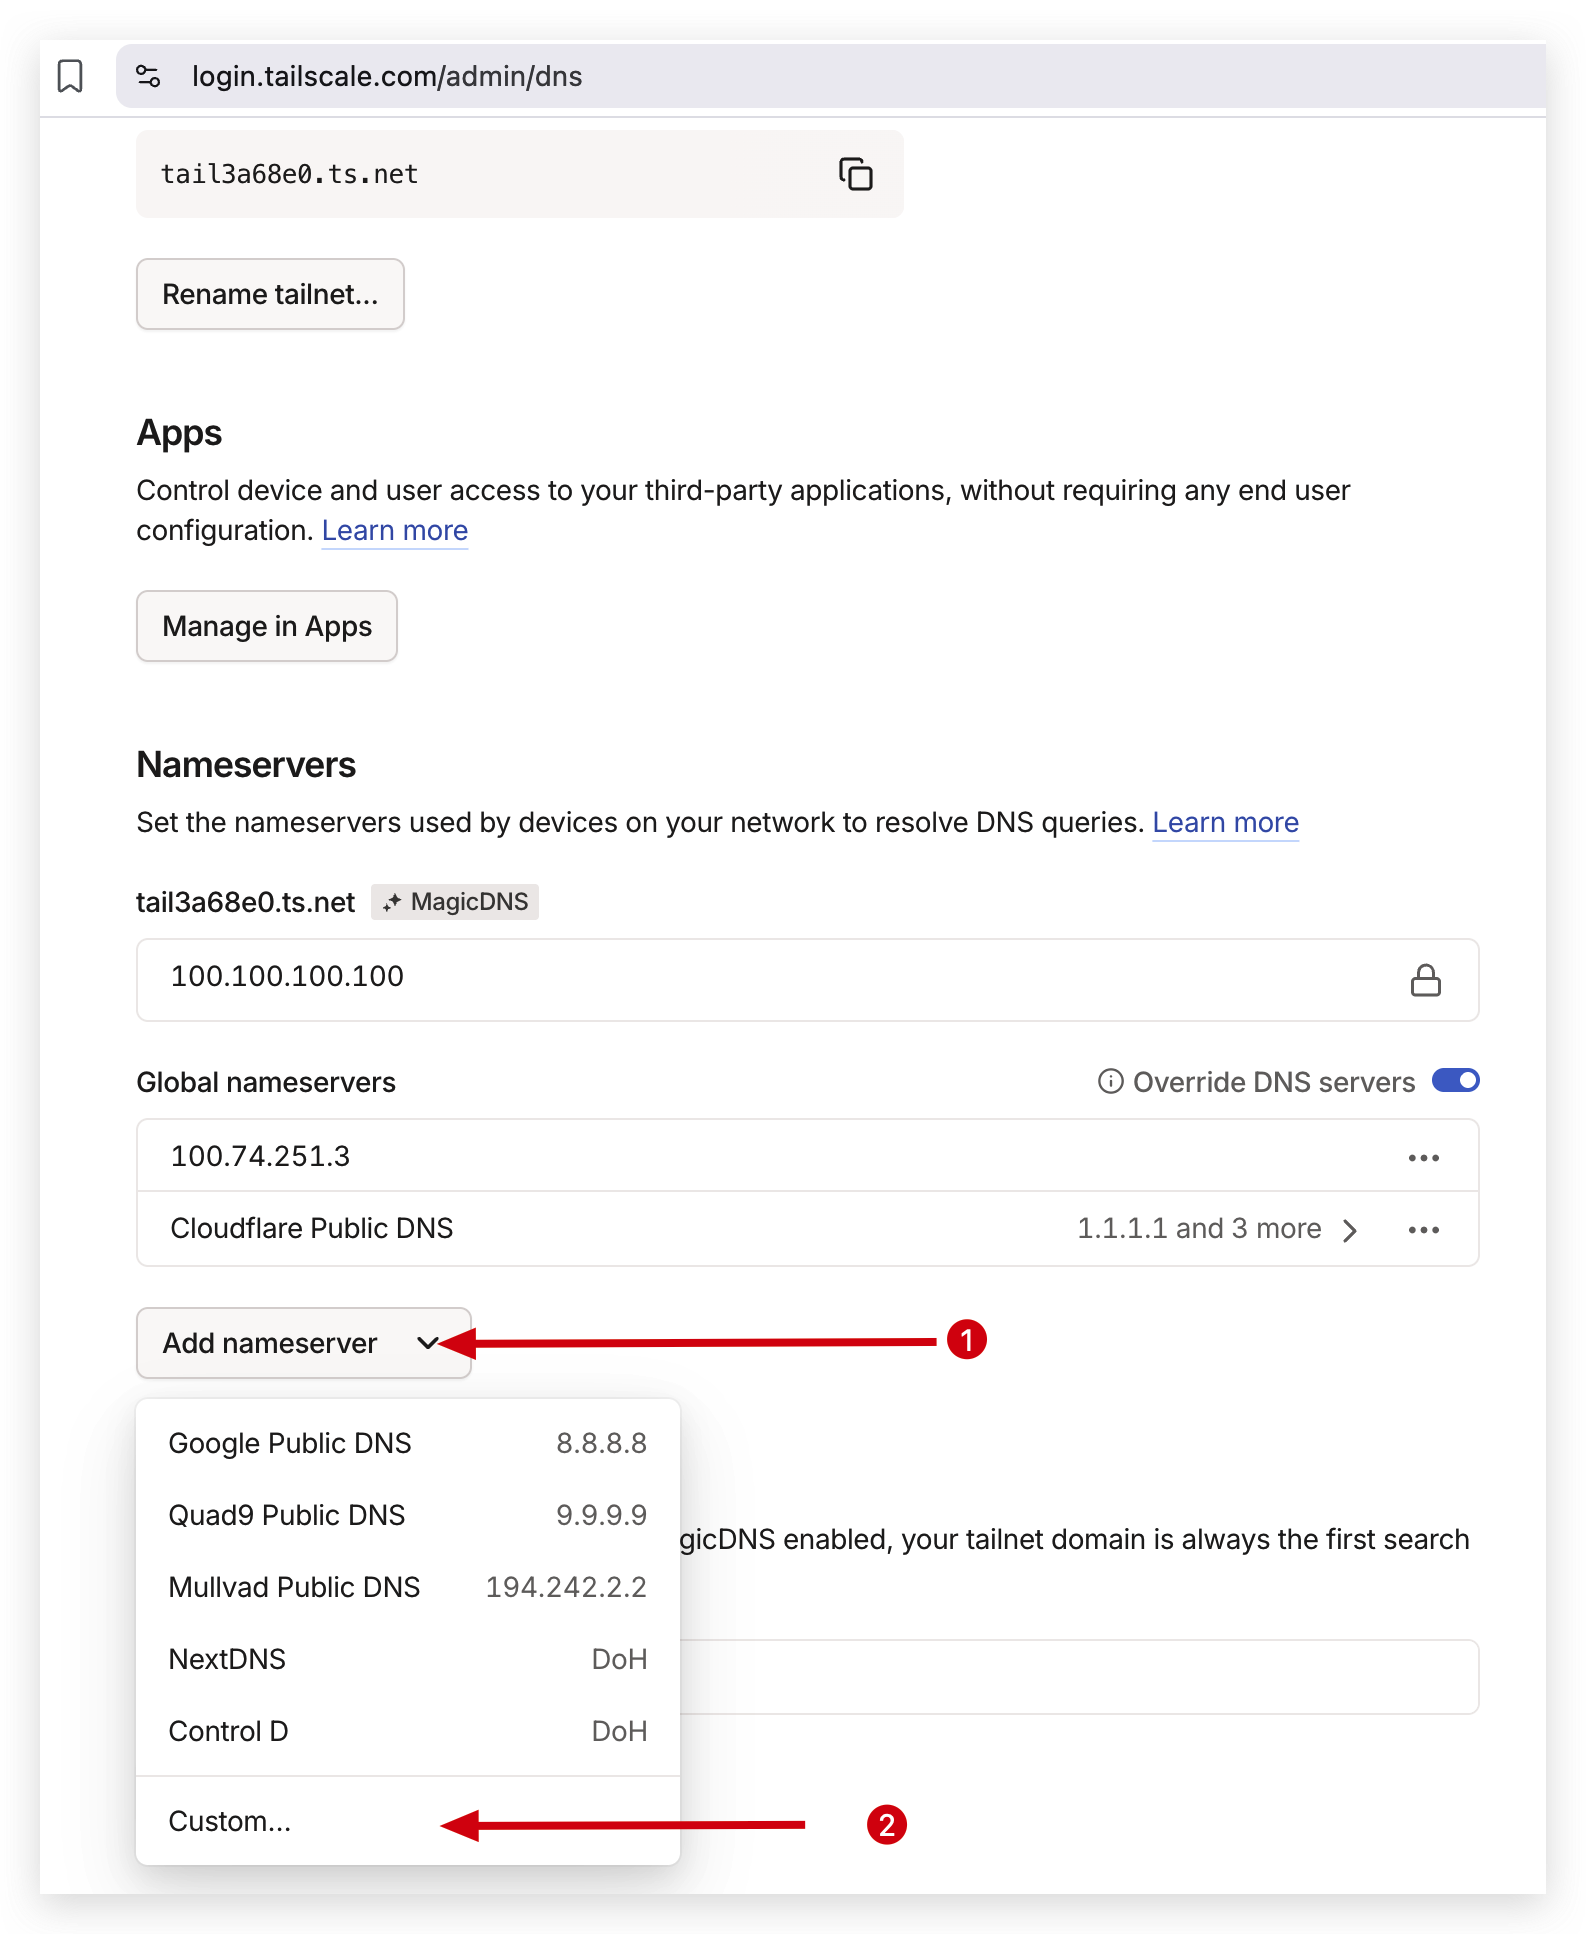Click the lock icon on 100.100.100.100 row

(x=1425, y=980)
